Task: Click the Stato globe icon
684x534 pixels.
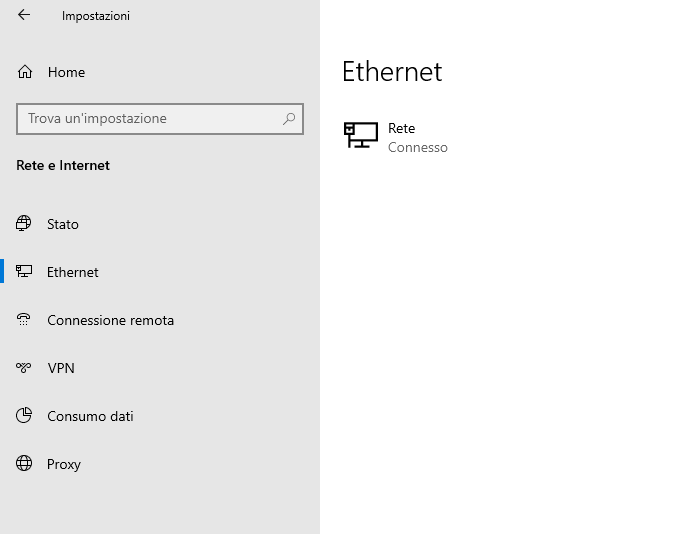Action: (x=24, y=224)
